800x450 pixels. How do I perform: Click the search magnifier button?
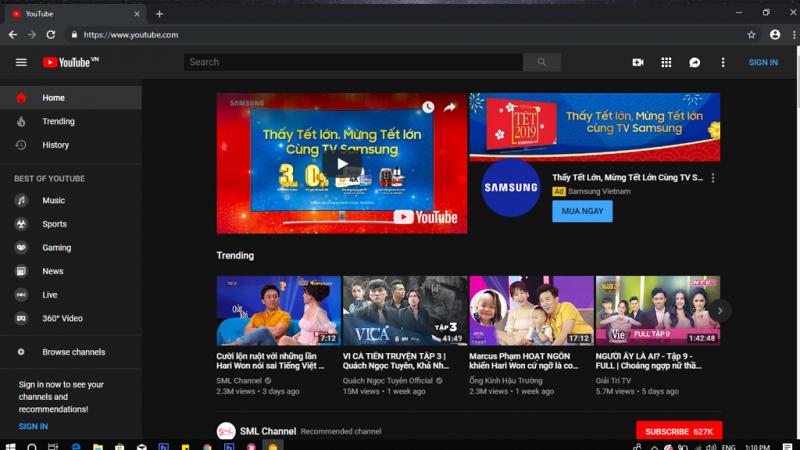542,62
